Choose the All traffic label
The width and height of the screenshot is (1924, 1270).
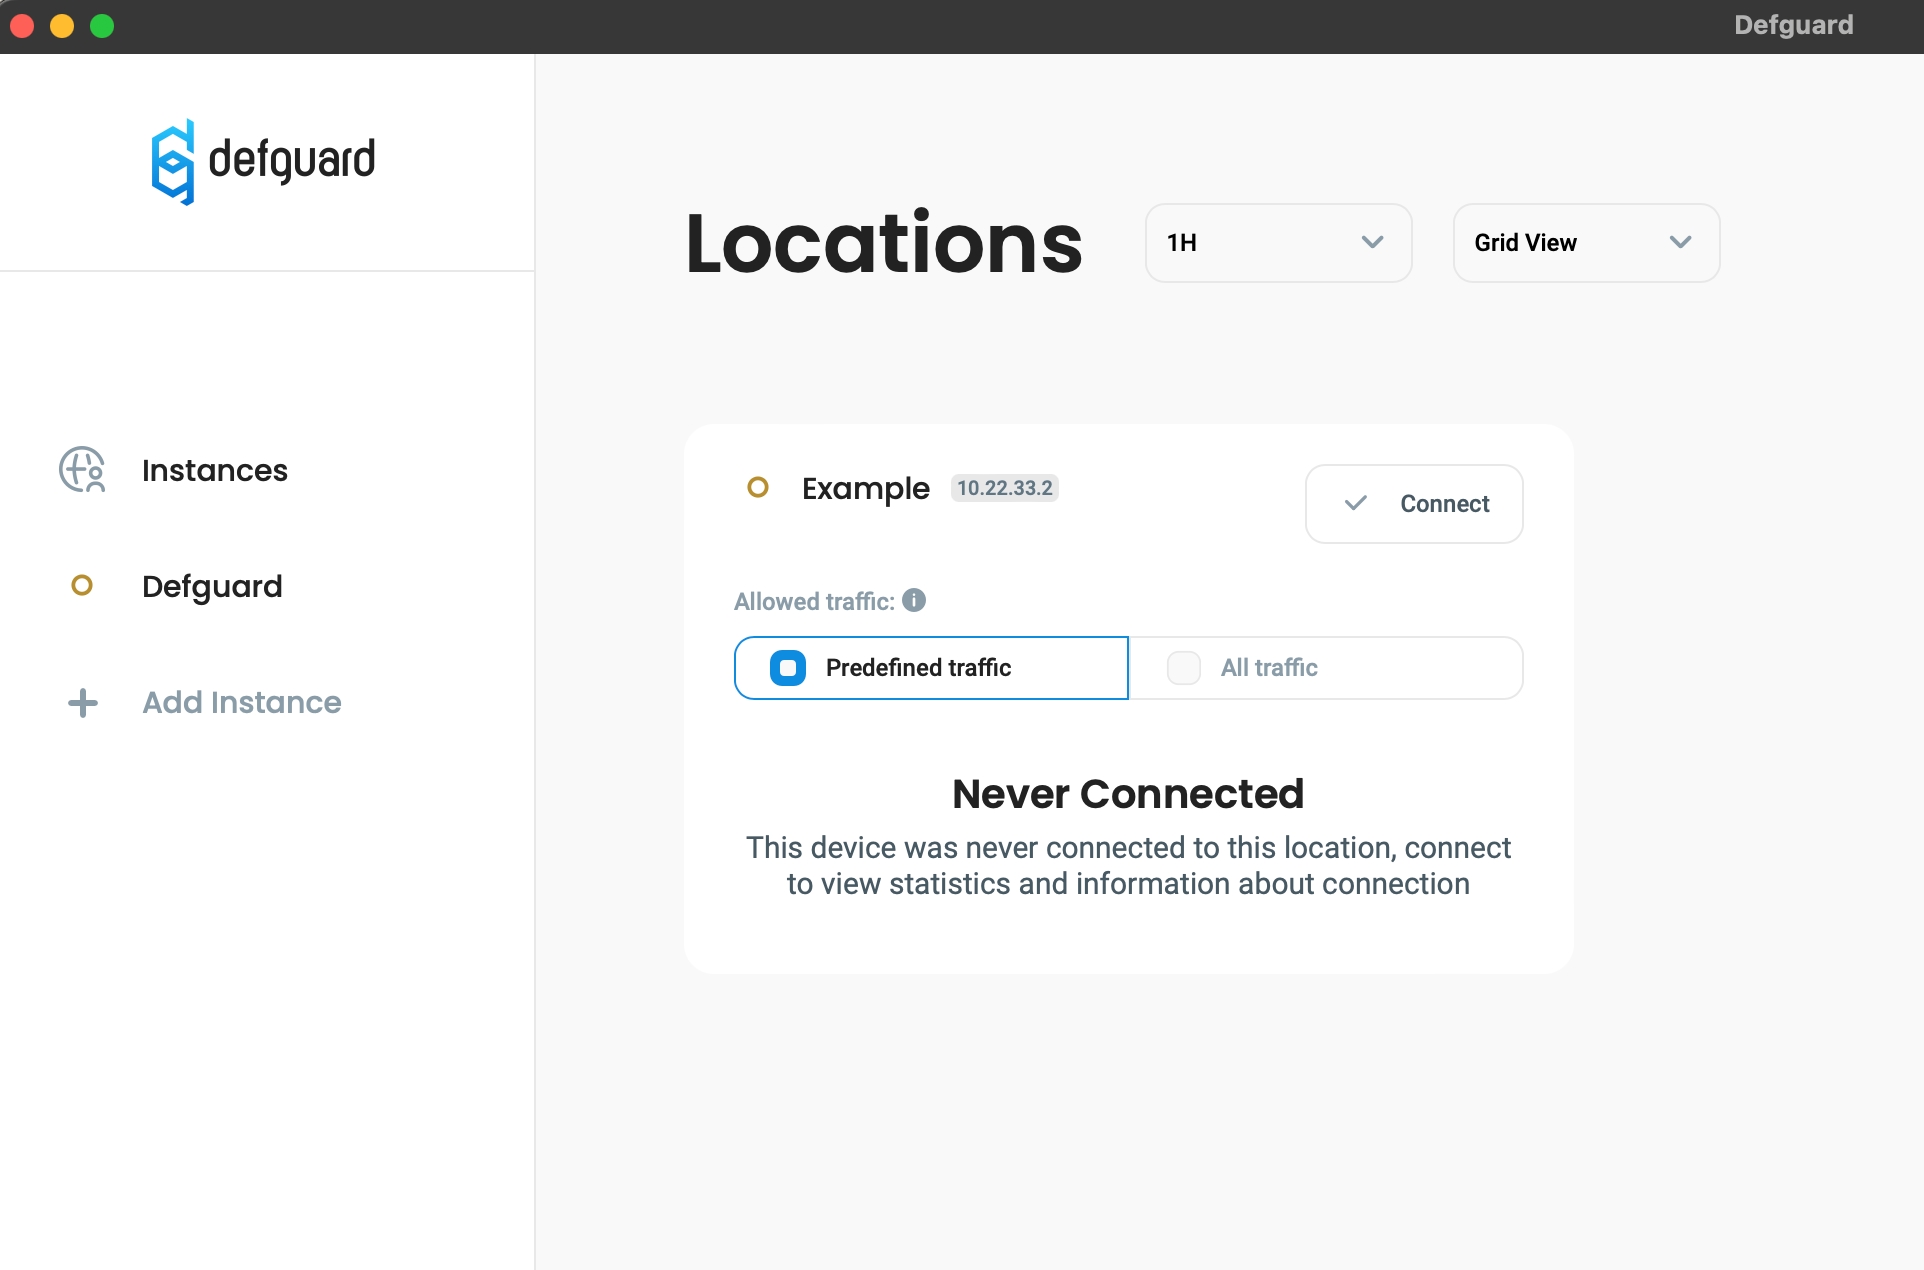point(1269,668)
